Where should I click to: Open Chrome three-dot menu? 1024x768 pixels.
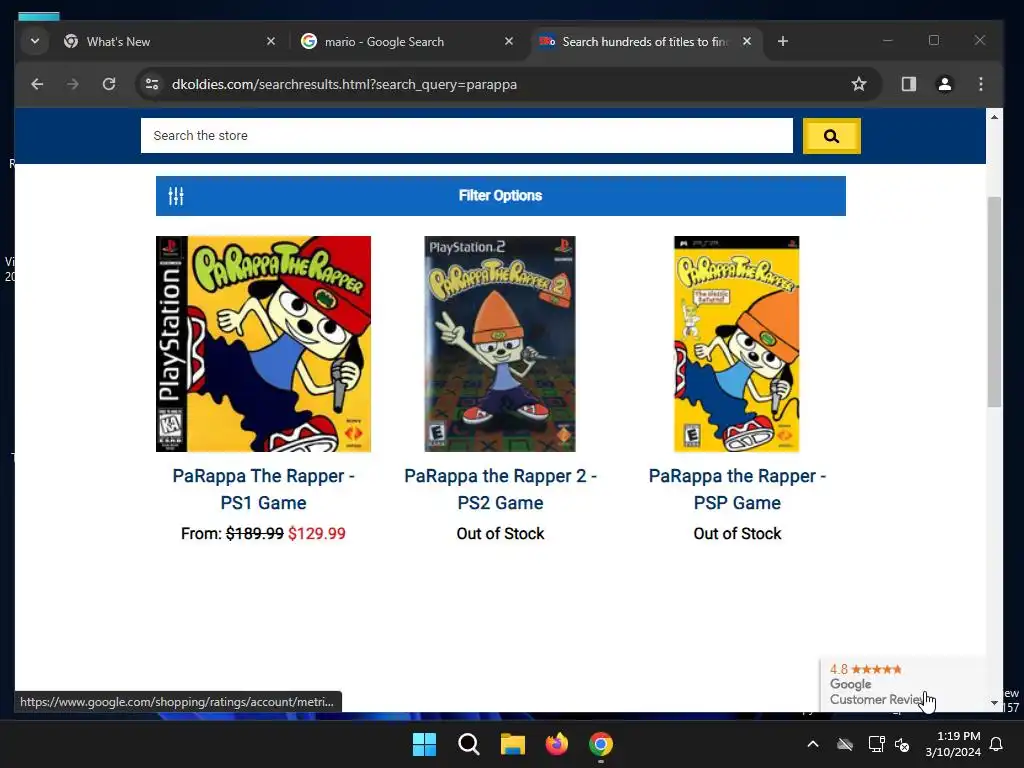pos(980,84)
